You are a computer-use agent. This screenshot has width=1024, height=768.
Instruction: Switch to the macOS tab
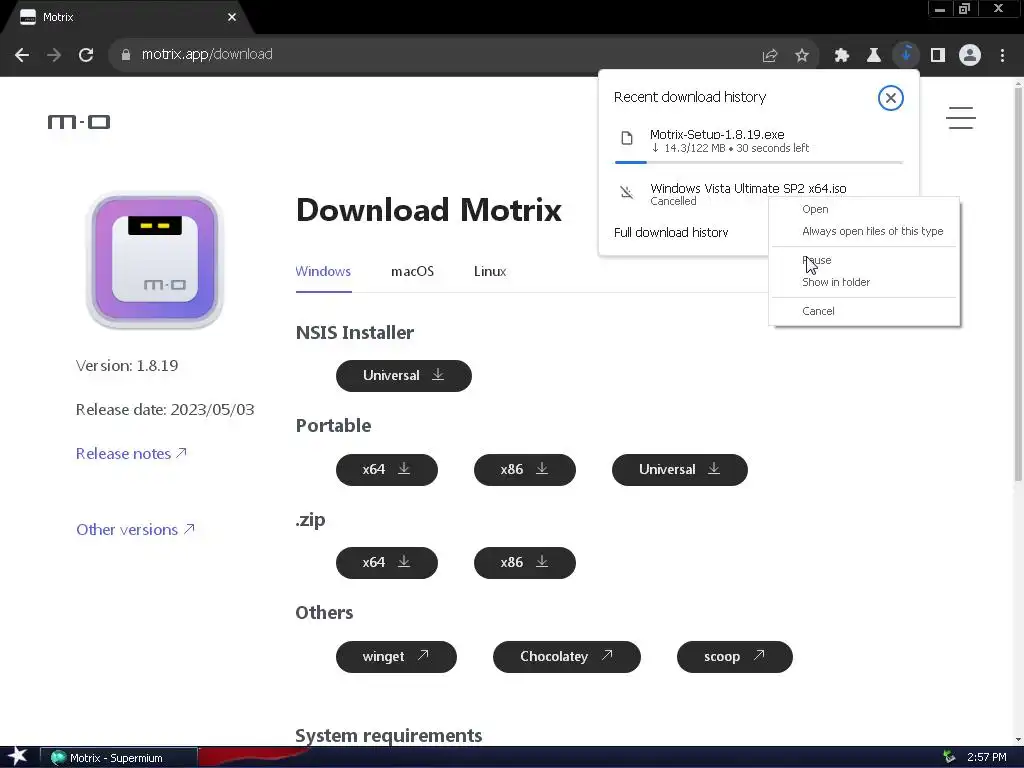point(412,272)
